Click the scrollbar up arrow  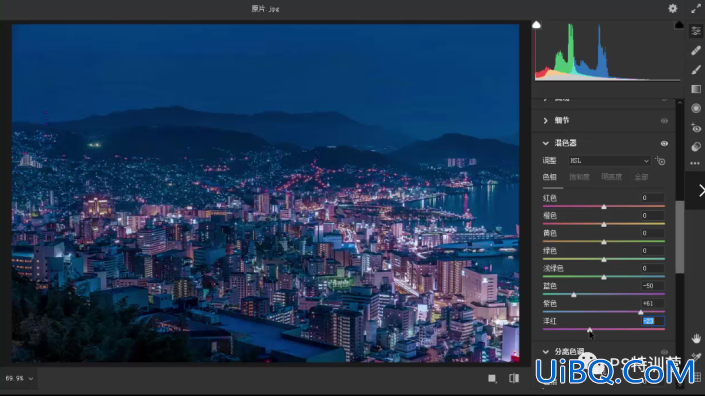[680, 103]
